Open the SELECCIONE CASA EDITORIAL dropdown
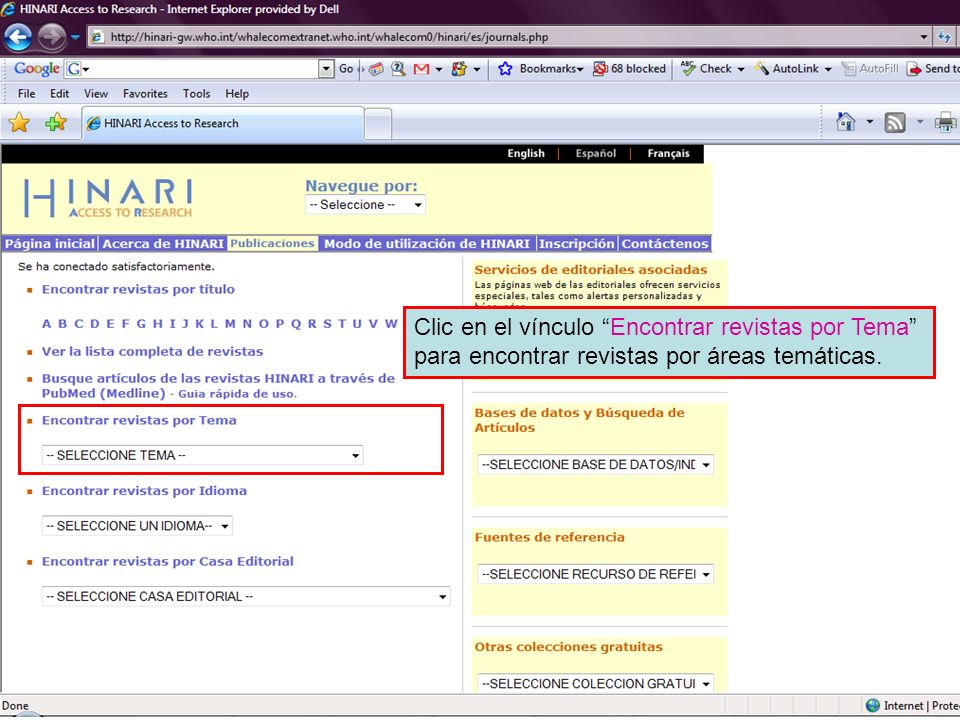 (246, 596)
